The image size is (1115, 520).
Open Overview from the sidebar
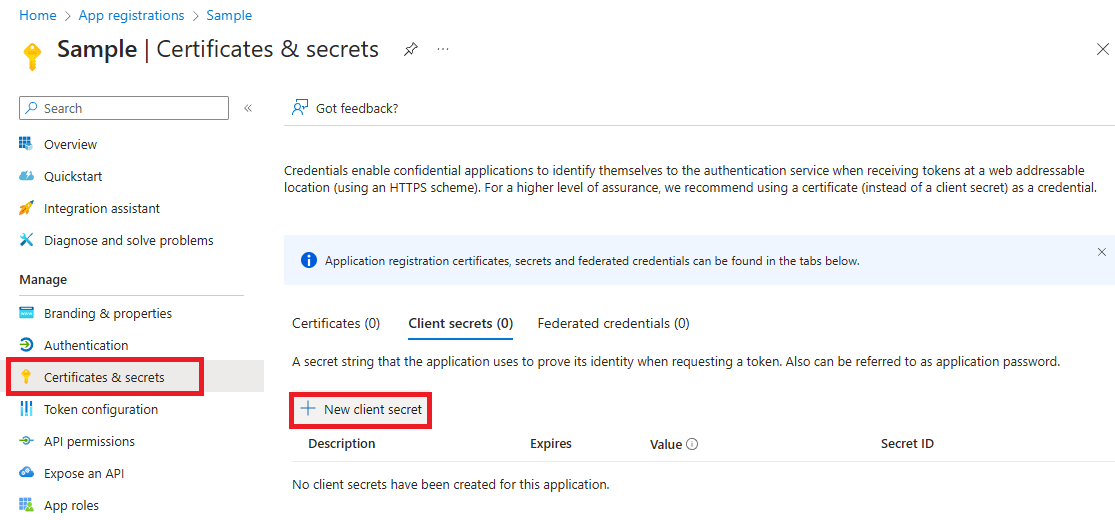[70, 144]
